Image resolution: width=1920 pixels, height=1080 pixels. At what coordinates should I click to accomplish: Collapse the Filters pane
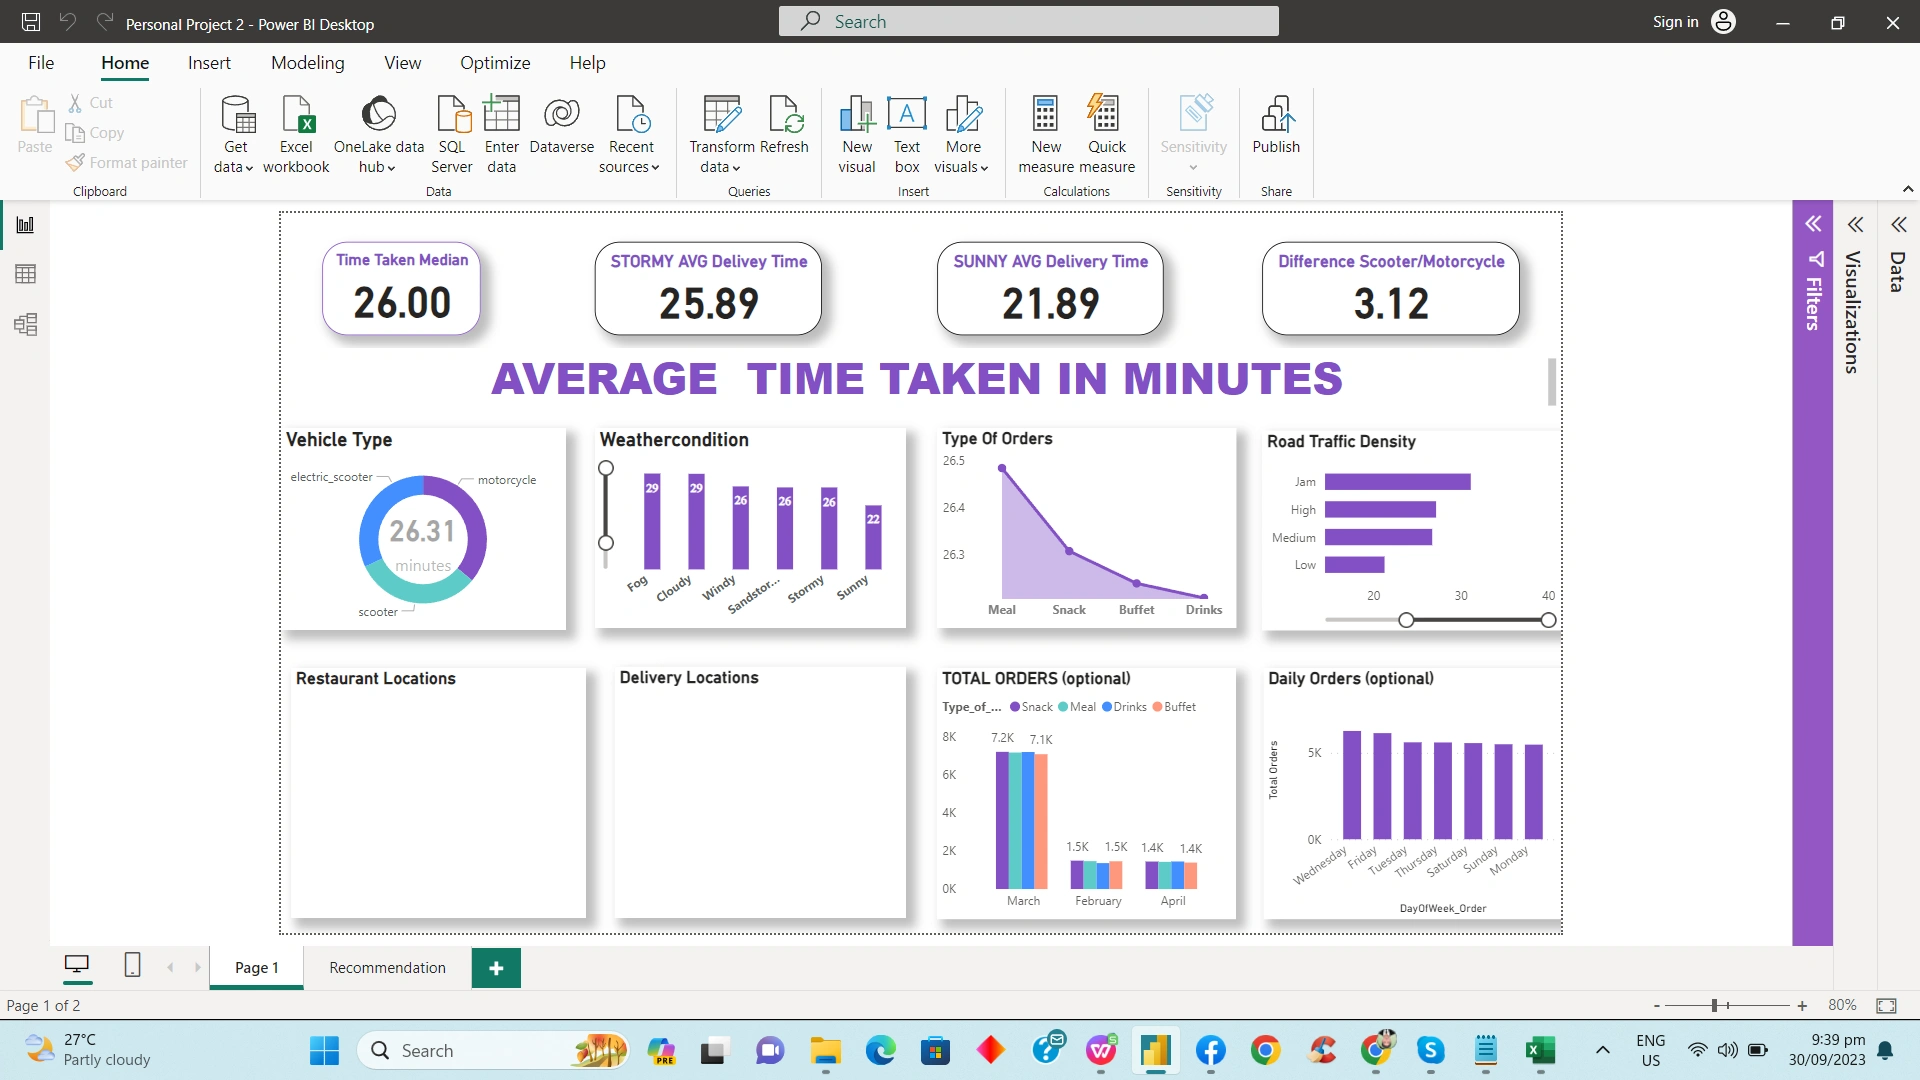(x=1814, y=223)
